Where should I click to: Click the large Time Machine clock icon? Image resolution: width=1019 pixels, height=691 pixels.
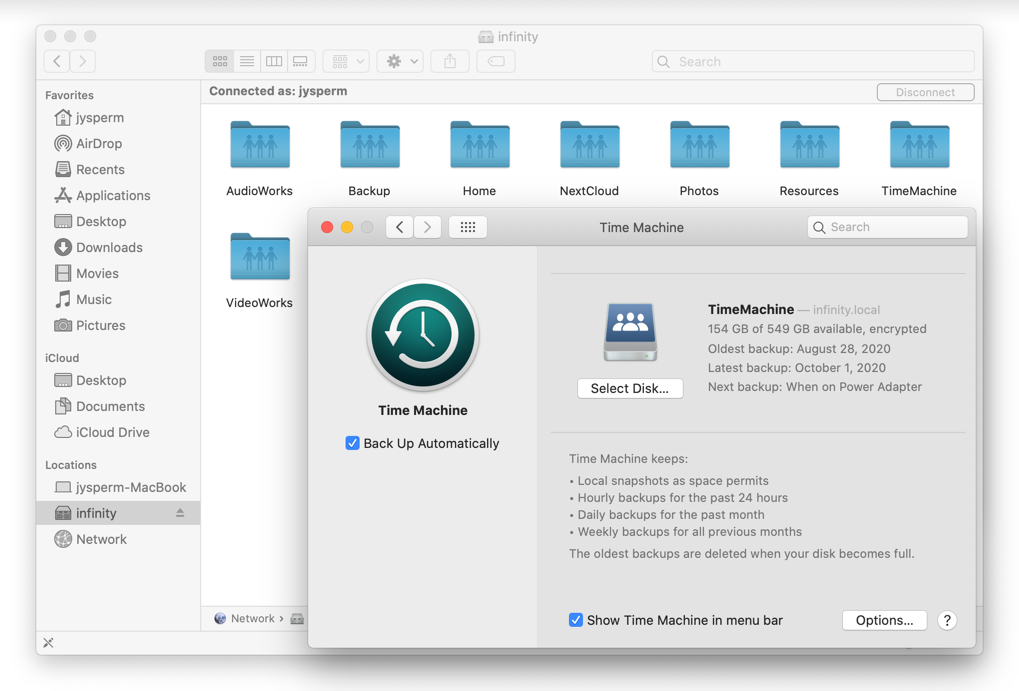tap(423, 335)
